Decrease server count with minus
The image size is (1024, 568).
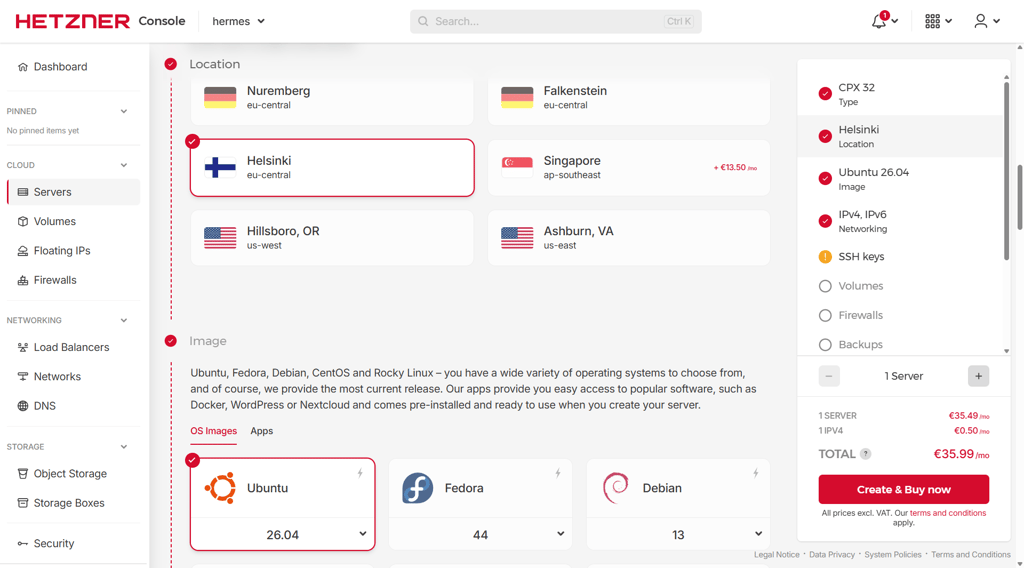click(829, 376)
